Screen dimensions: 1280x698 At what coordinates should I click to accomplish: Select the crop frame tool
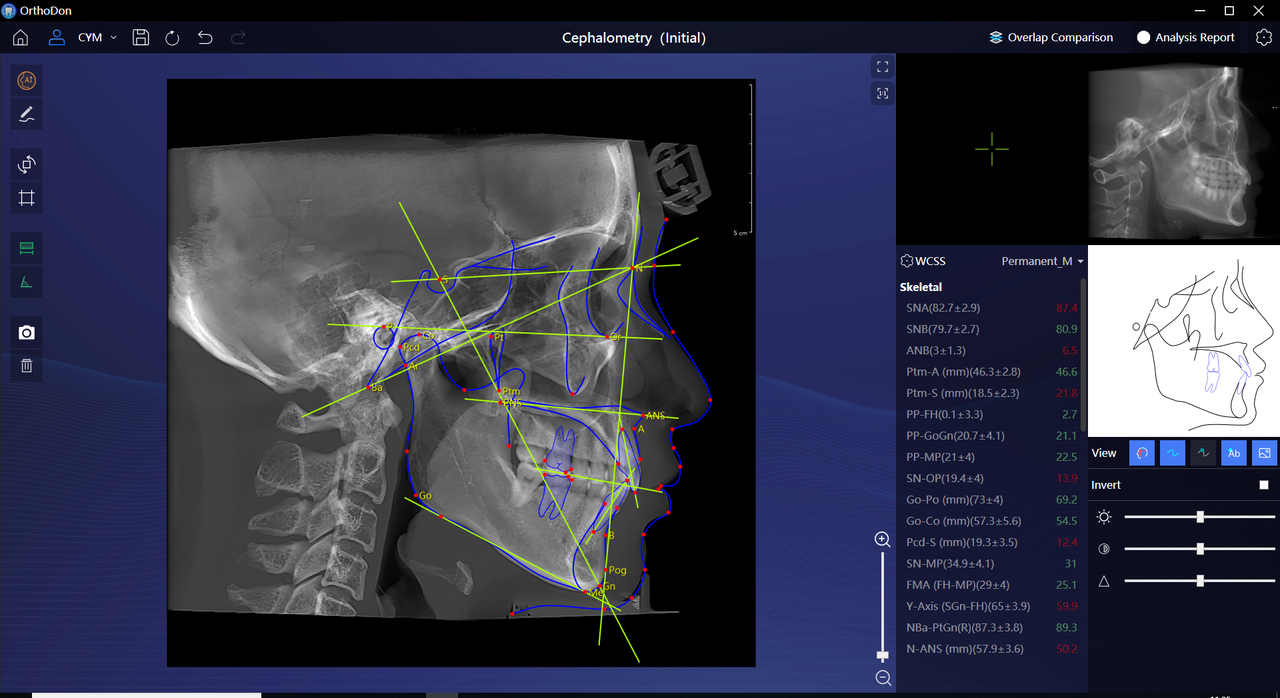tap(27, 198)
